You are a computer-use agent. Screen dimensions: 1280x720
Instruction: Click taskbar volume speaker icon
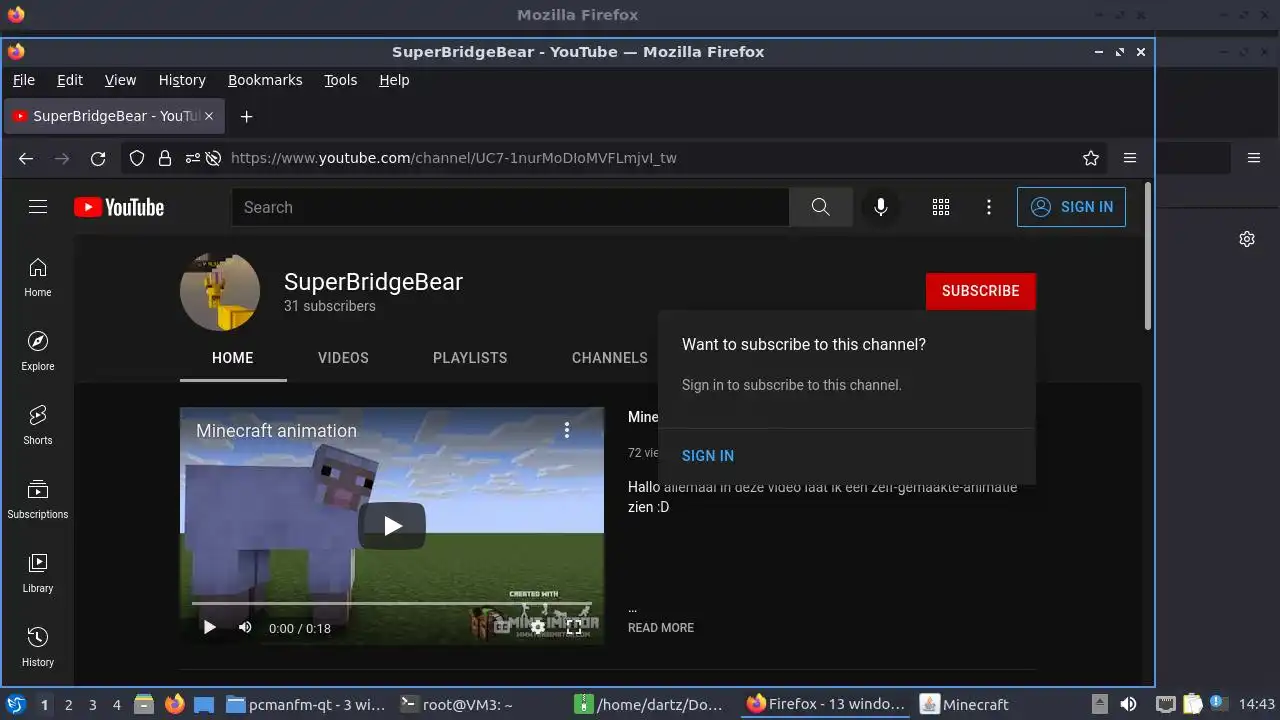(1128, 705)
